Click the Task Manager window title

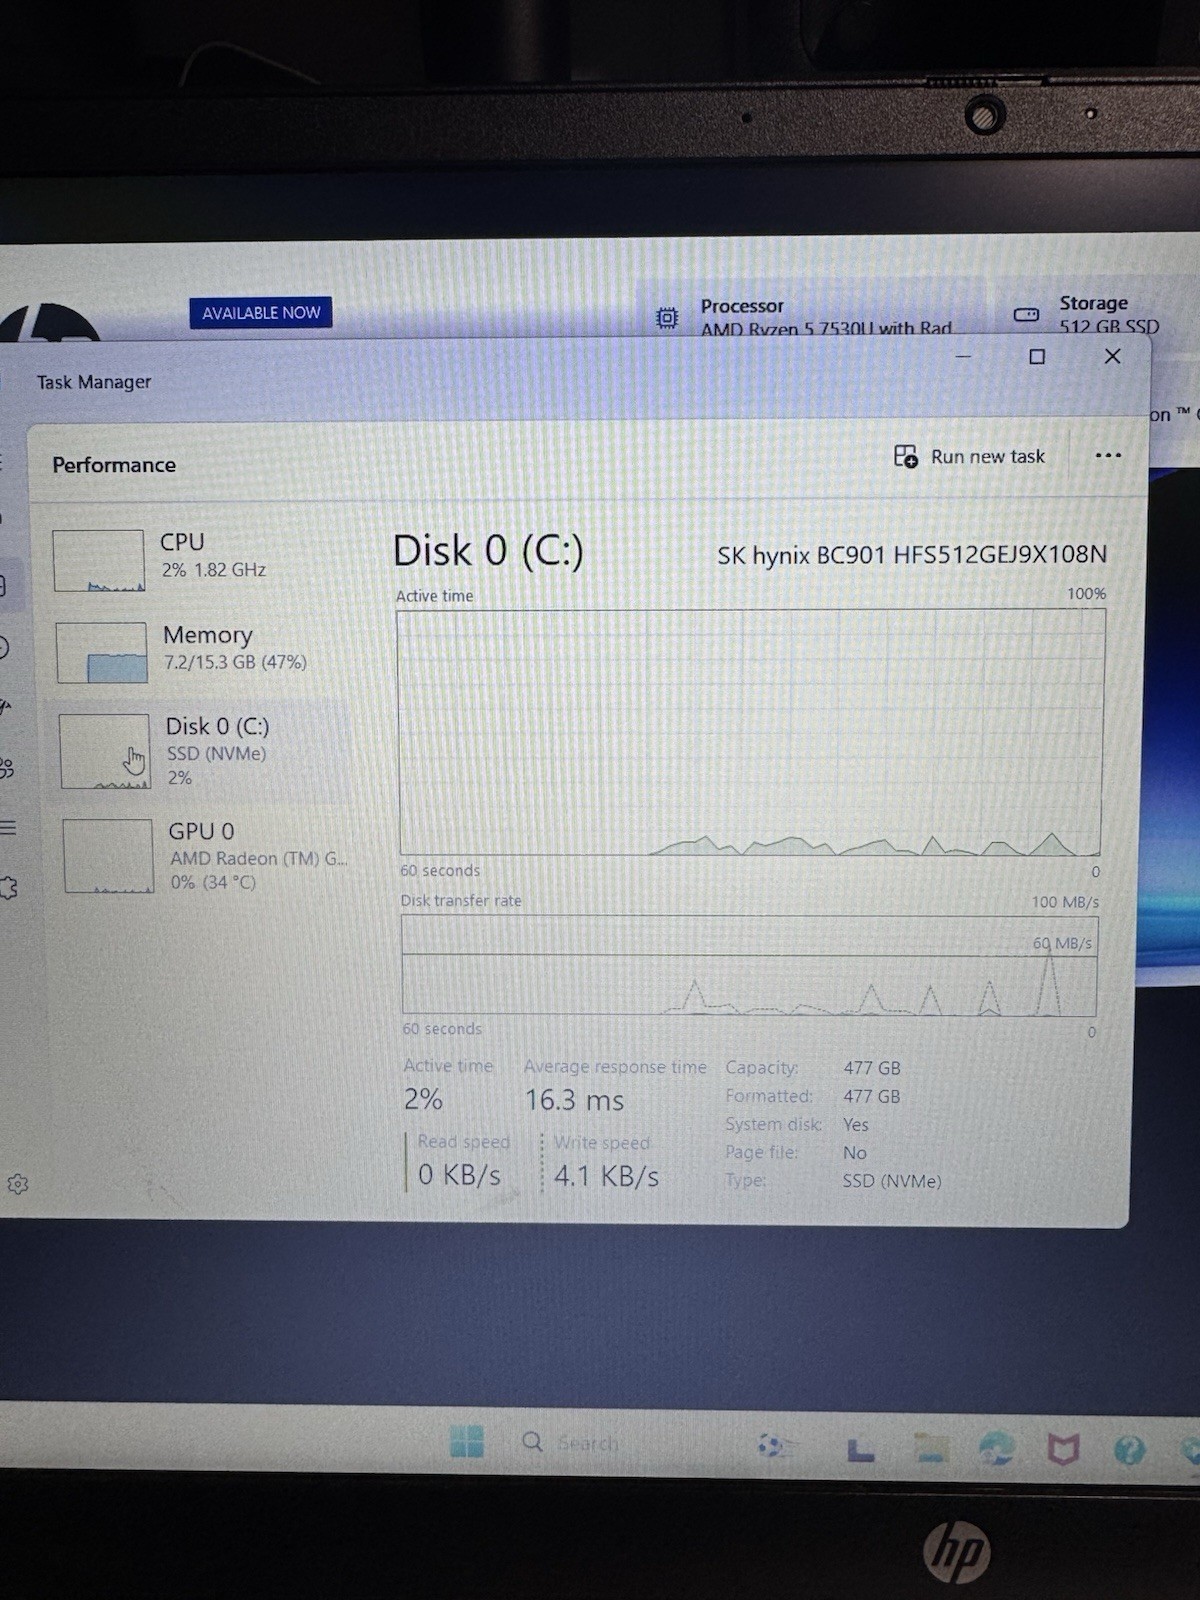94,382
